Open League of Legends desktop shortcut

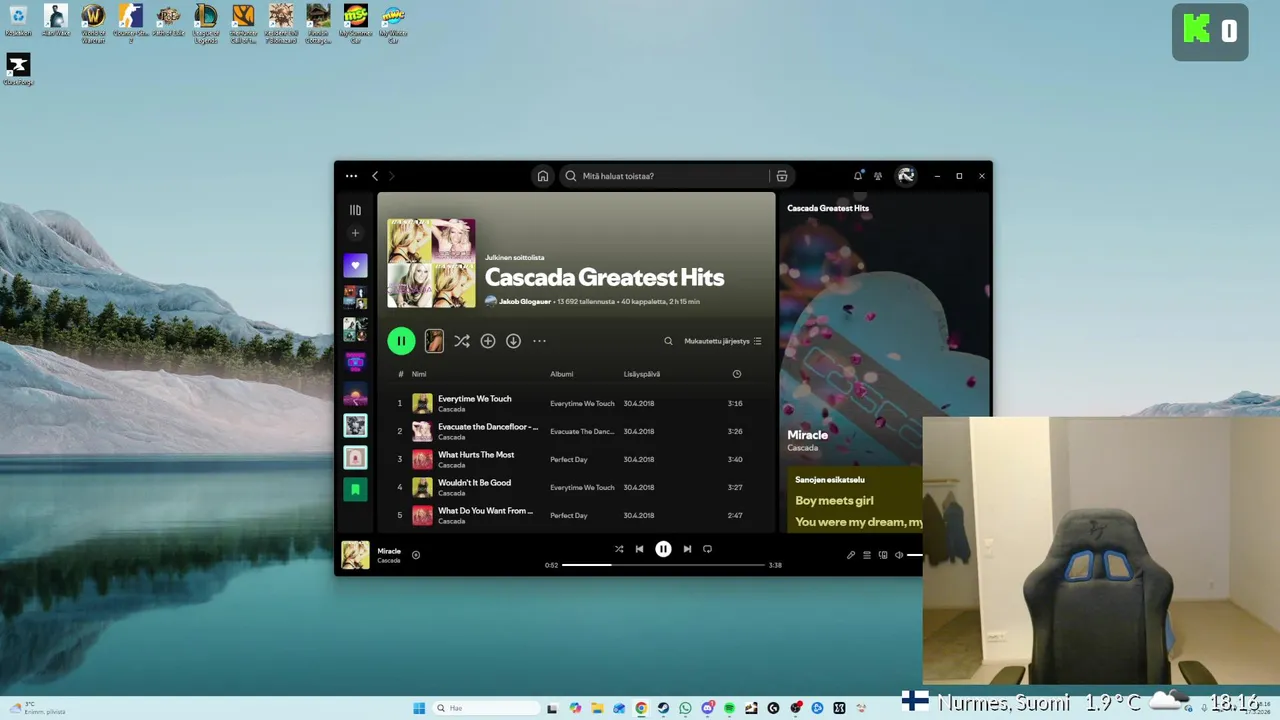(x=206, y=23)
